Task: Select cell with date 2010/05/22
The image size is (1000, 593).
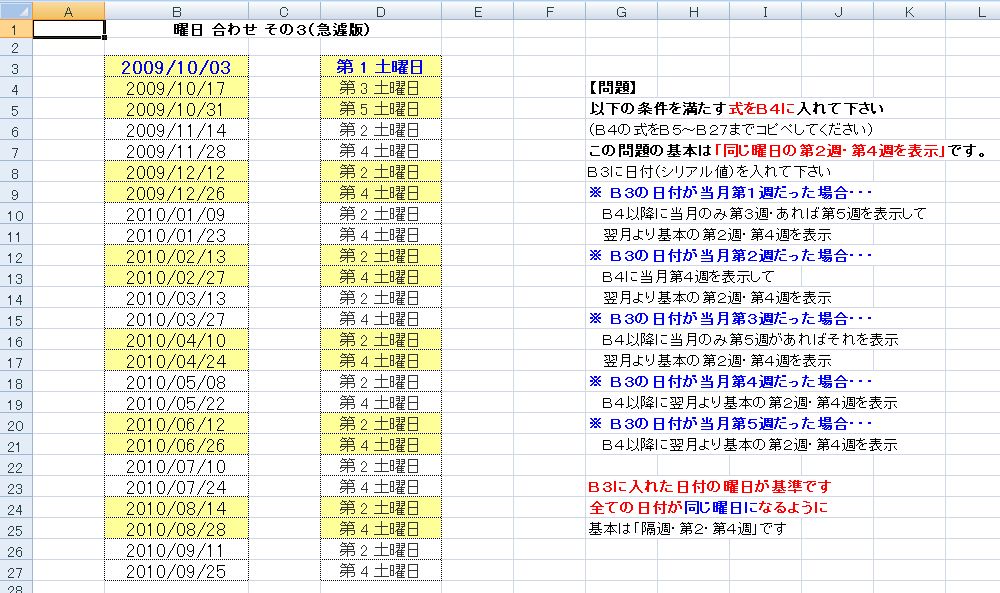Action: (x=177, y=404)
